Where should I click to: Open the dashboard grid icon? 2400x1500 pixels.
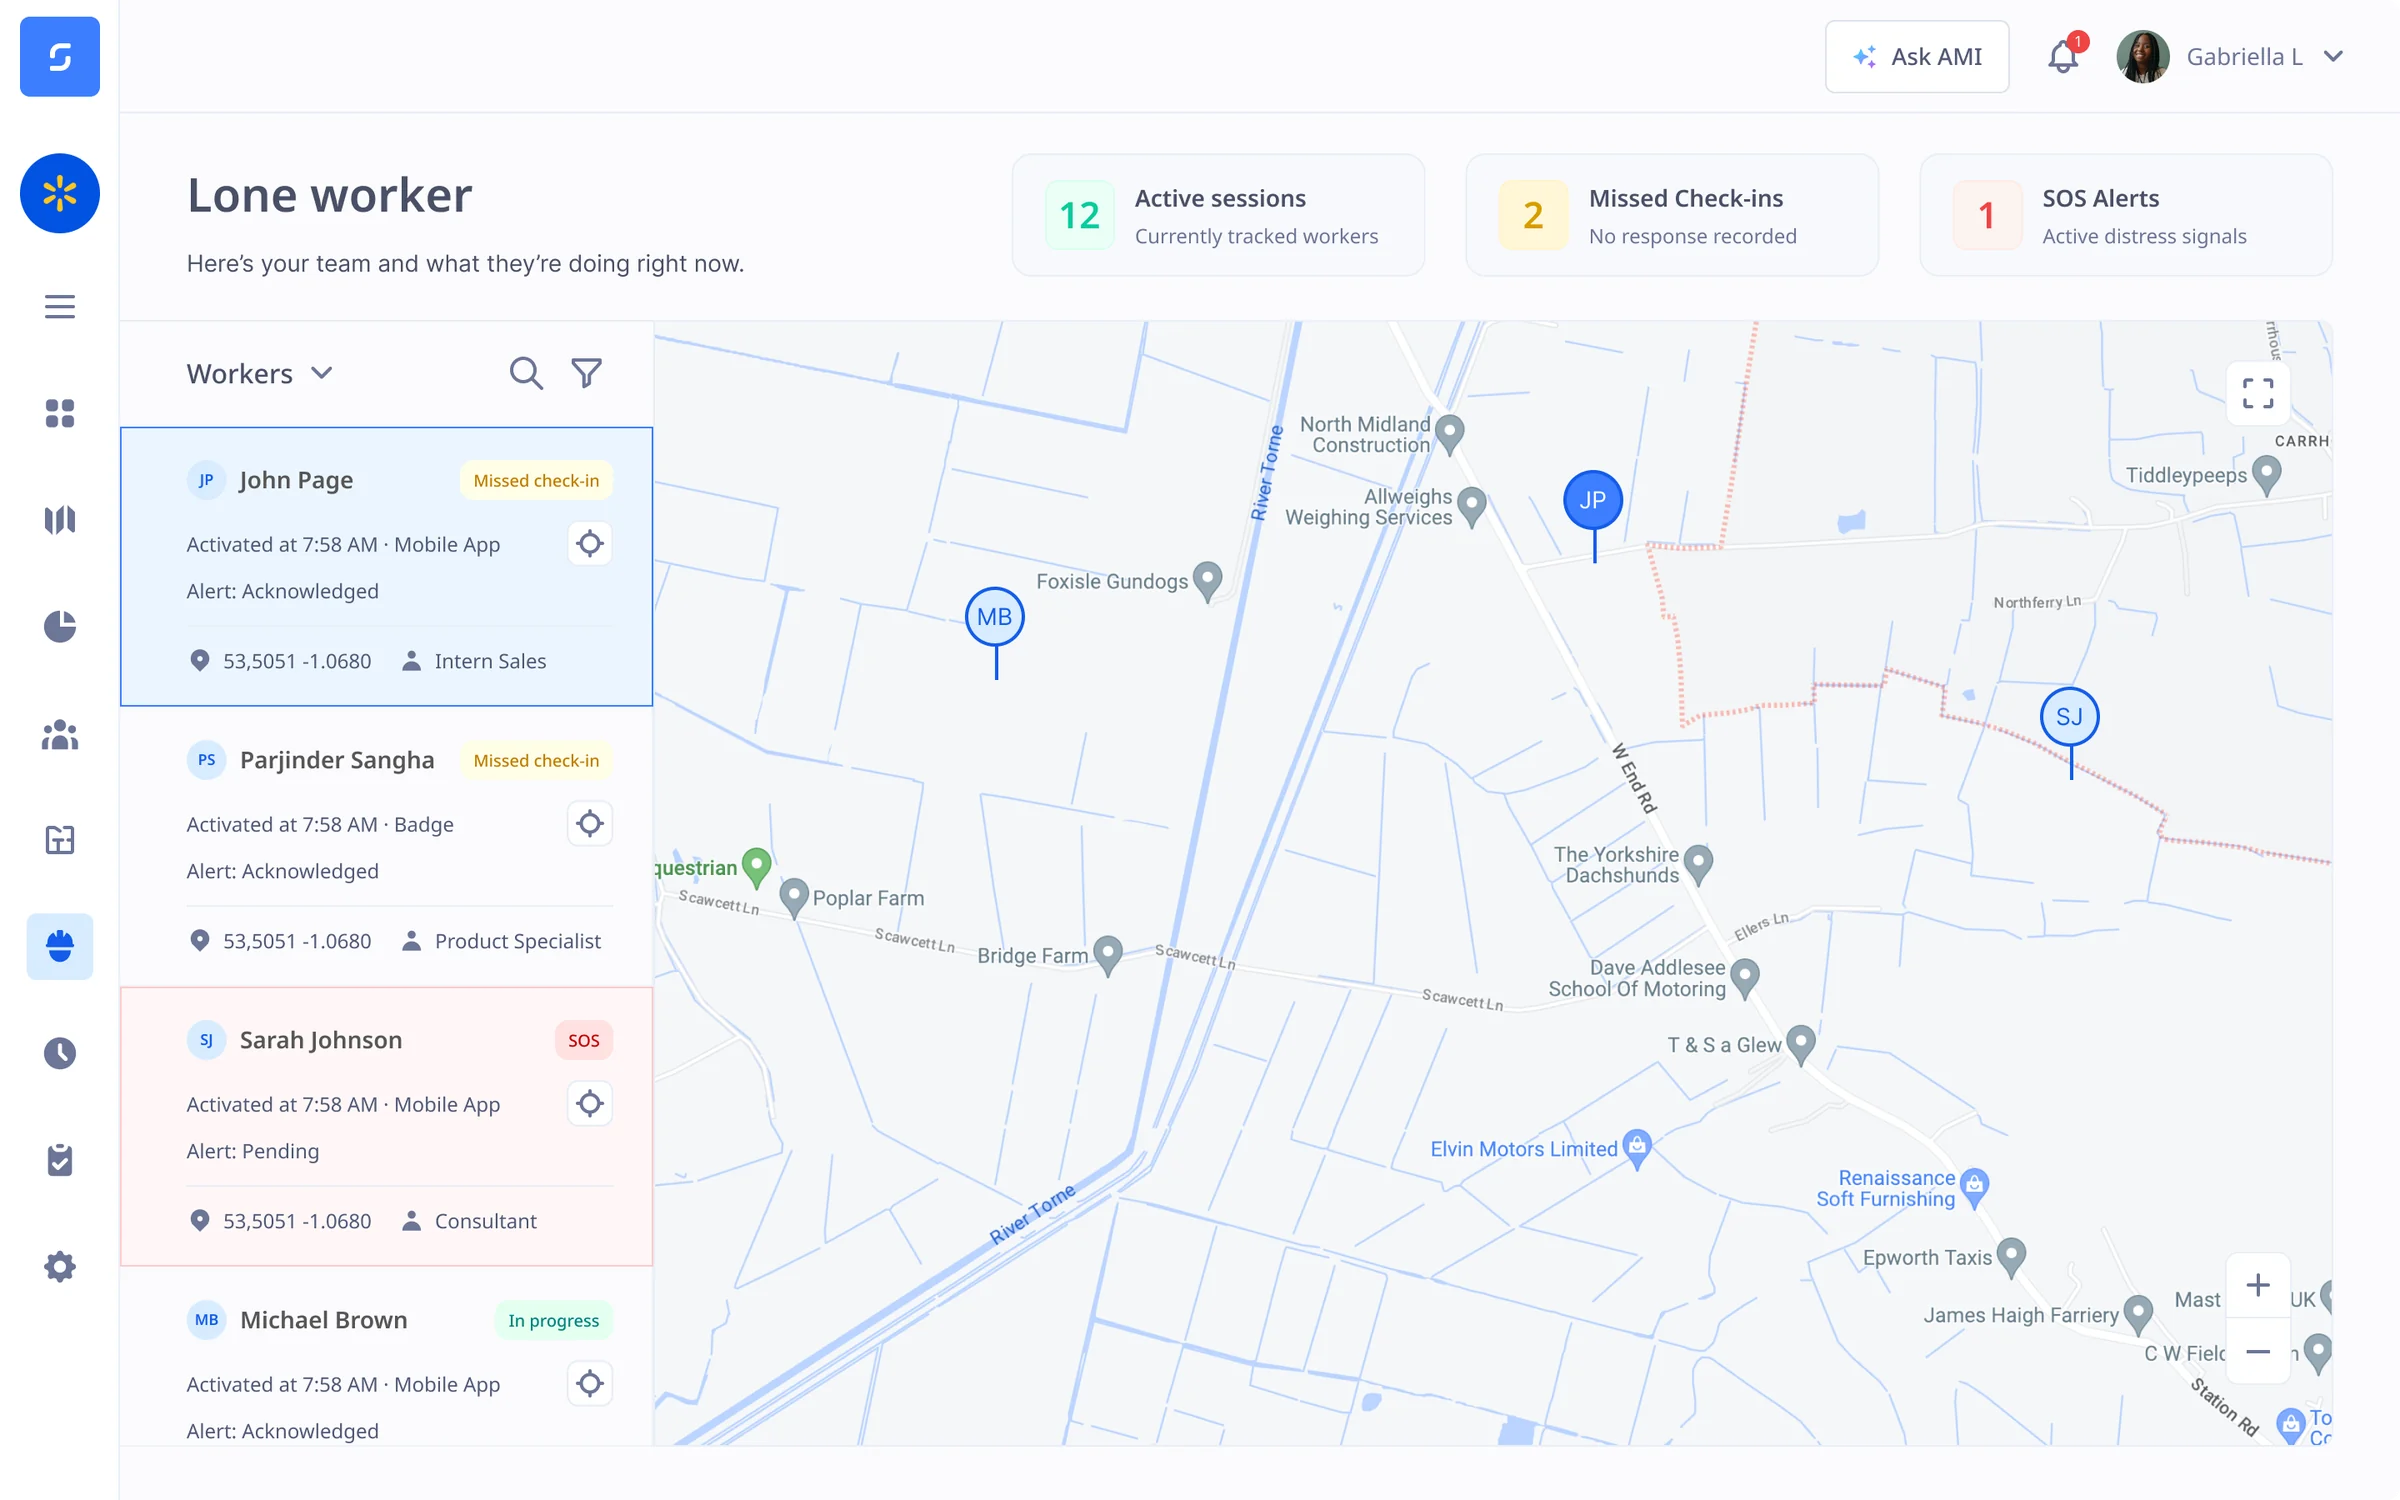[60, 413]
